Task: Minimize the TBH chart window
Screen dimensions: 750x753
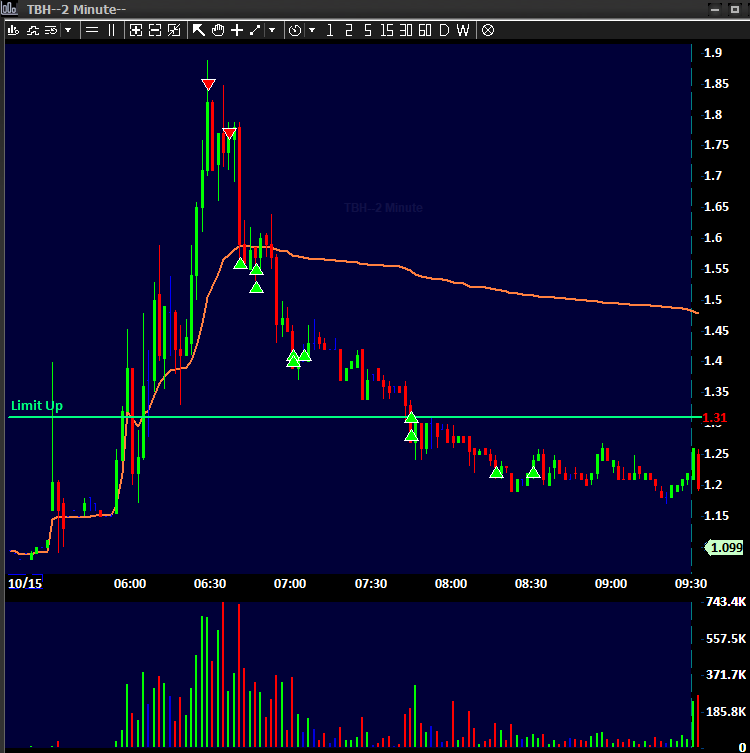Action: [x=715, y=9]
